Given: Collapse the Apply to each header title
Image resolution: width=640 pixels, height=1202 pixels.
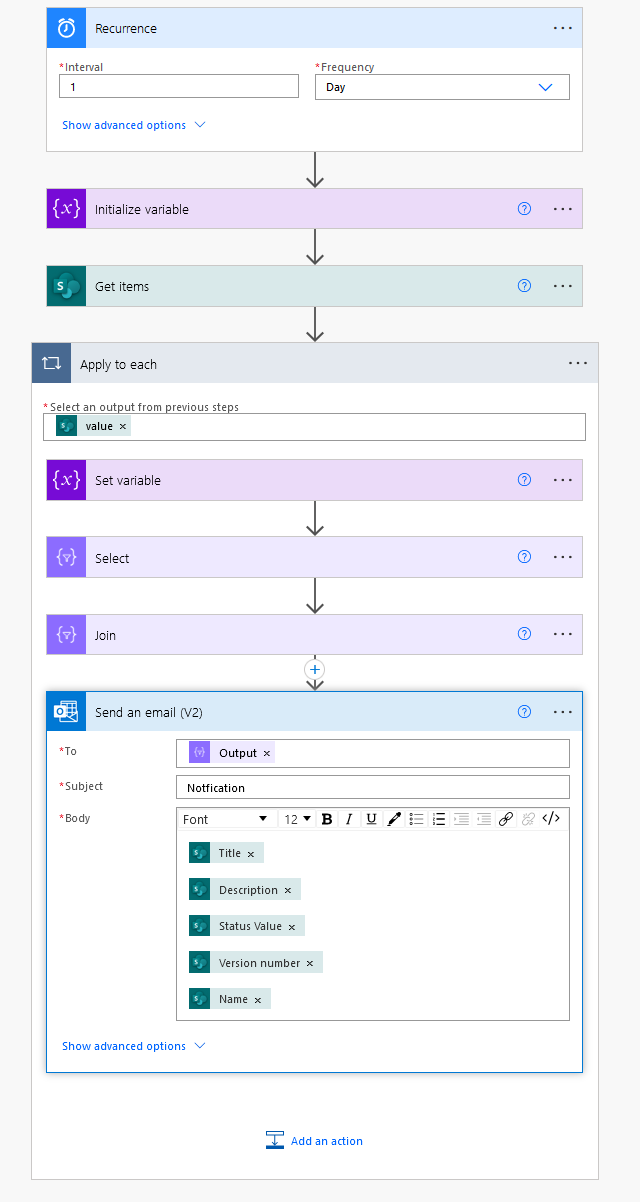Looking at the screenshot, I should pos(118,365).
